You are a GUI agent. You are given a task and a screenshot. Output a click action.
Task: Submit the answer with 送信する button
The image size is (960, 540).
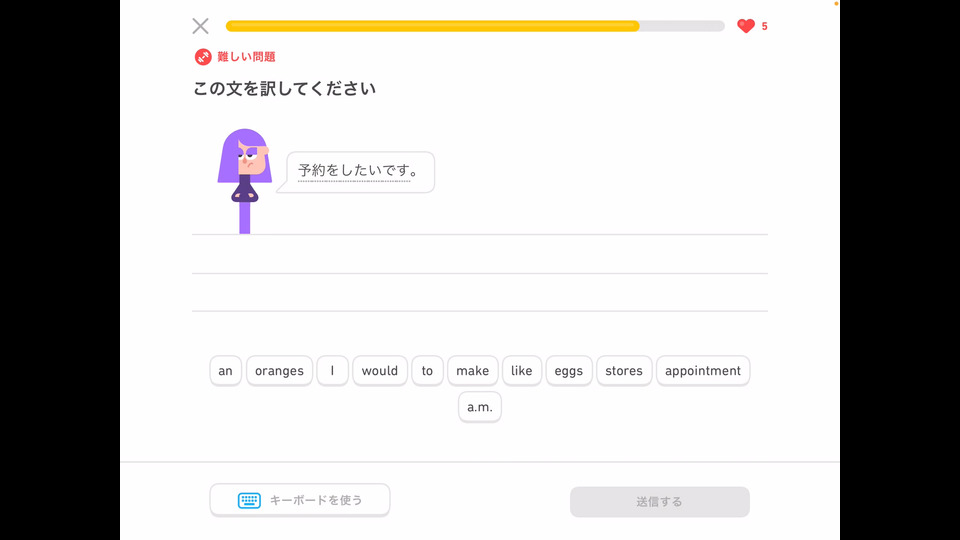pyautogui.click(x=659, y=501)
